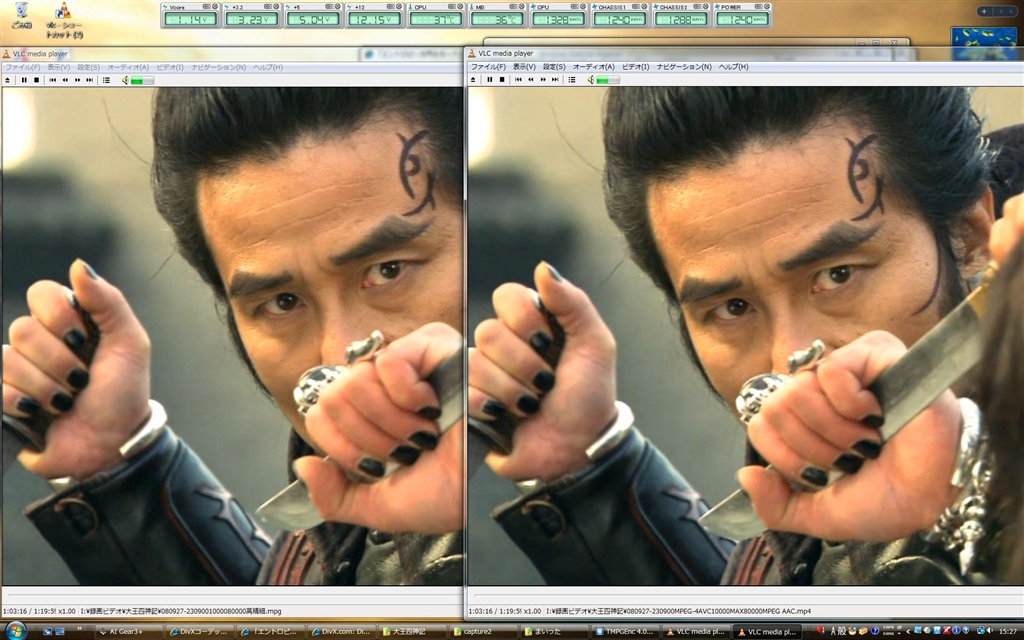The image size is (1024, 640).
Task: Click MB temperature gadget reading
Action: click(x=497, y=20)
